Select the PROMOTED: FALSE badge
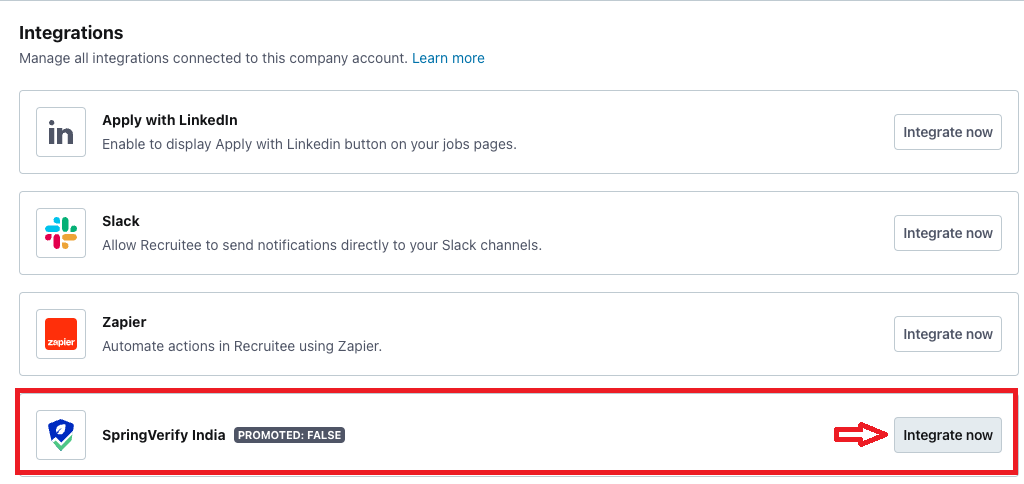Screen dimensions: 1024x484 tap(289, 435)
